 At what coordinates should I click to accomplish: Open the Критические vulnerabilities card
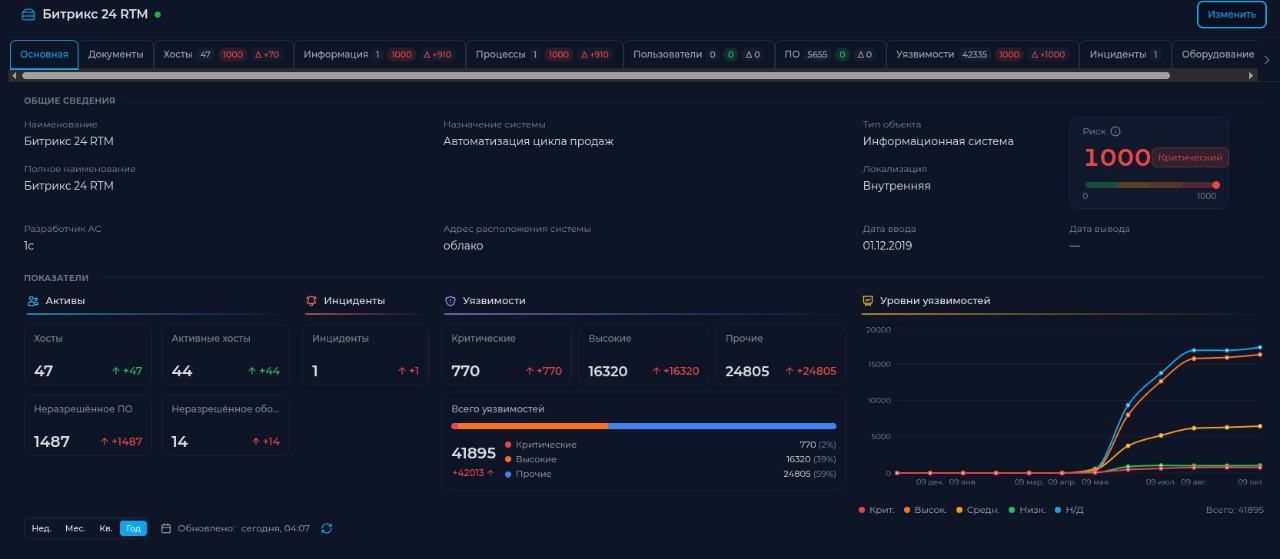pyautogui.click(x=506, y=355)
